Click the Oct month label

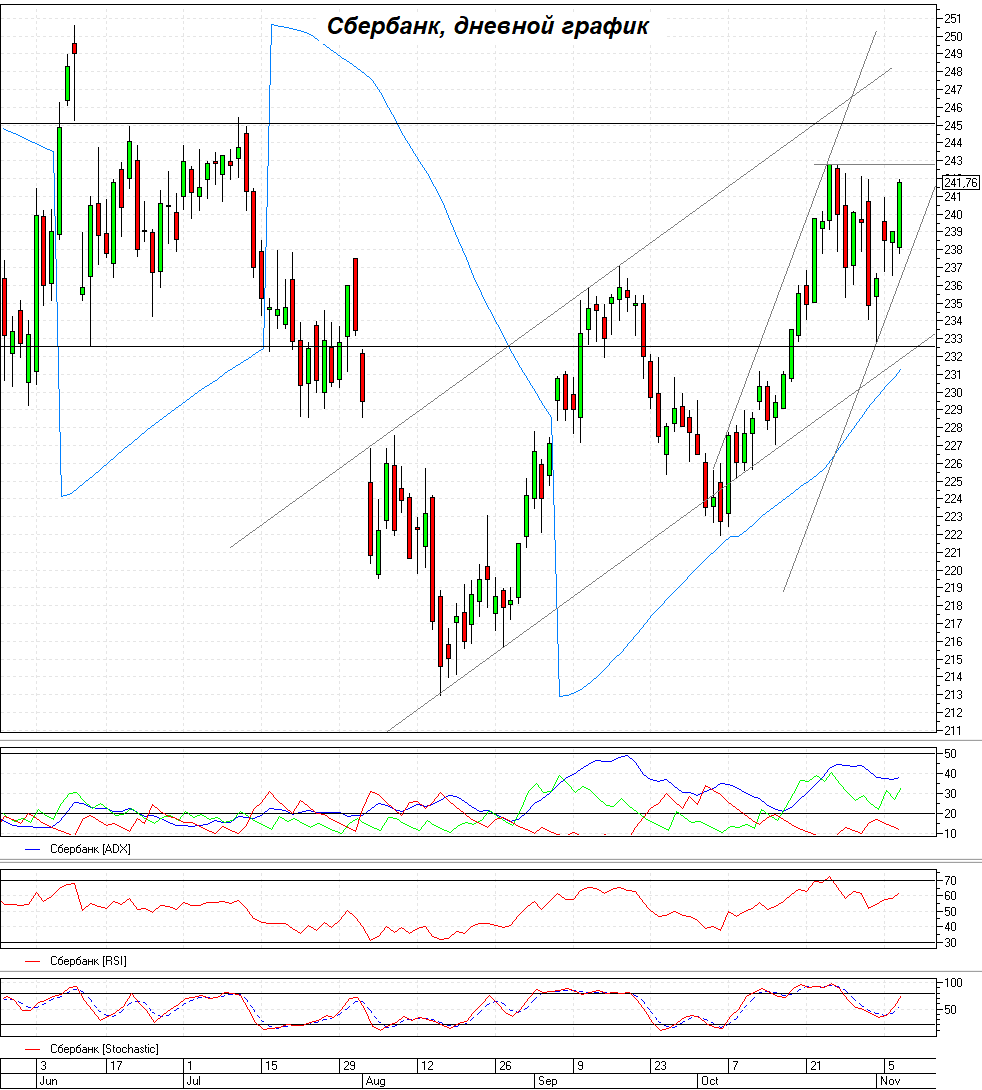pos(710,1081)
